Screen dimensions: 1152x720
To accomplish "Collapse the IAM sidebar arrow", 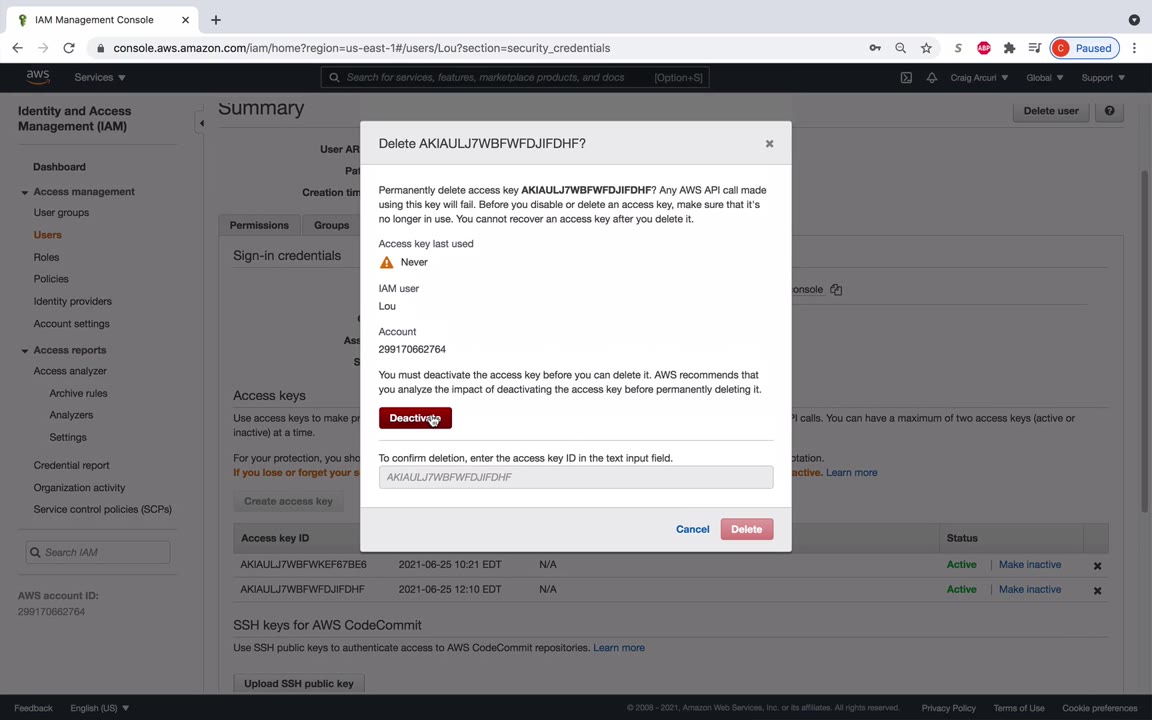I will pyautogui.click(x=201, y=123).
